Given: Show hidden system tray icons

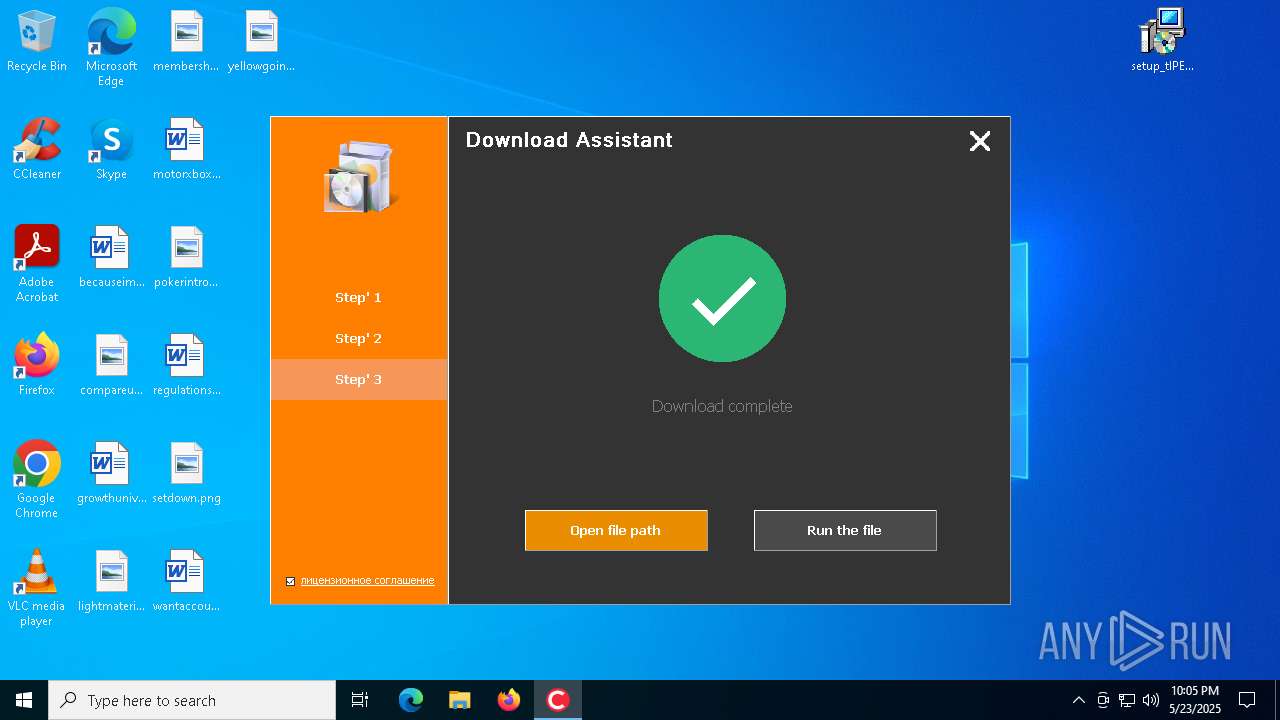Looking at the screenshot, I should [x=1078, y=700].
